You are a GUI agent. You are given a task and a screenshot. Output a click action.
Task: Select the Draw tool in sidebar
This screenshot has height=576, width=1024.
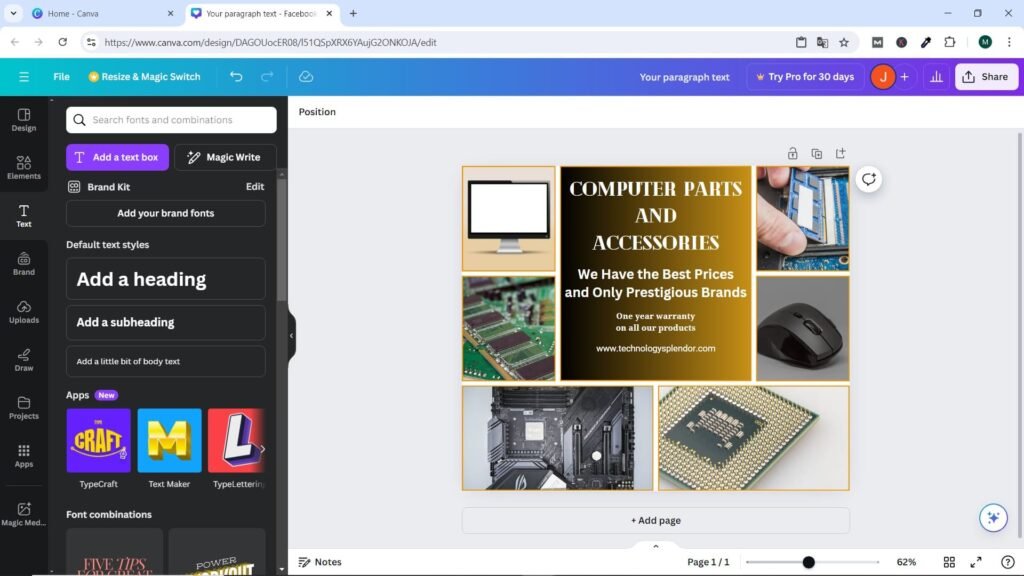[x=24, y=359]
